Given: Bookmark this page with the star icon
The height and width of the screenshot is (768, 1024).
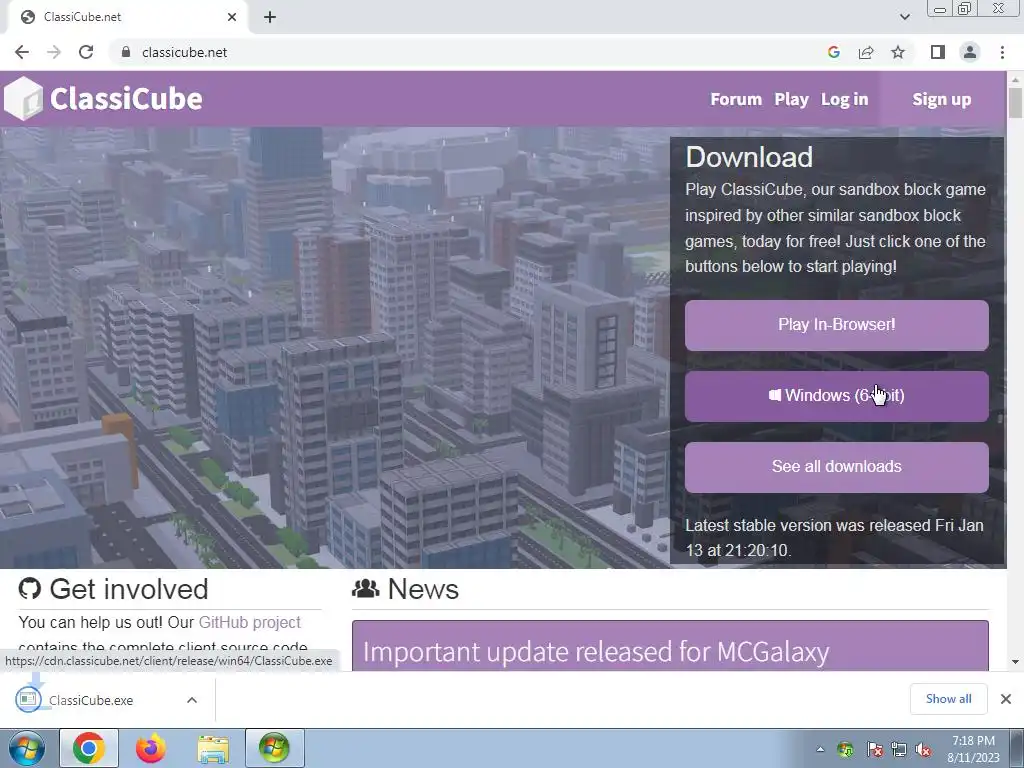Looking at the screenshot, I should (x=898, y=52).
